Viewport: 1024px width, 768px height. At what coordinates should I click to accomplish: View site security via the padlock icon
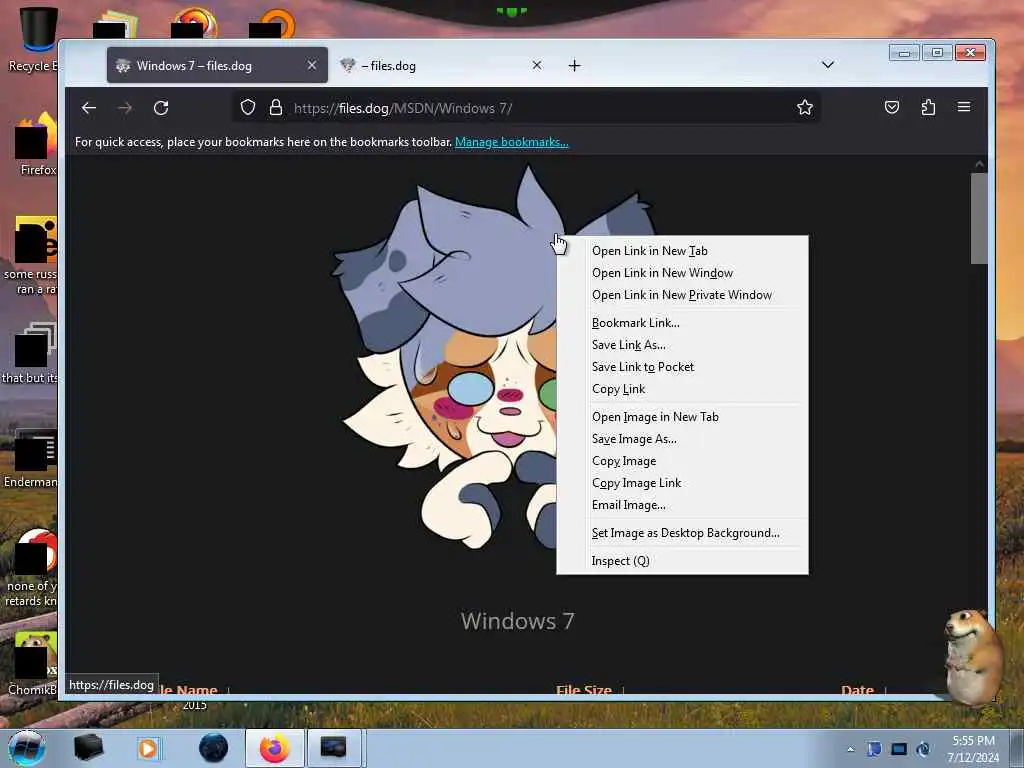click(x=276, y=107)
